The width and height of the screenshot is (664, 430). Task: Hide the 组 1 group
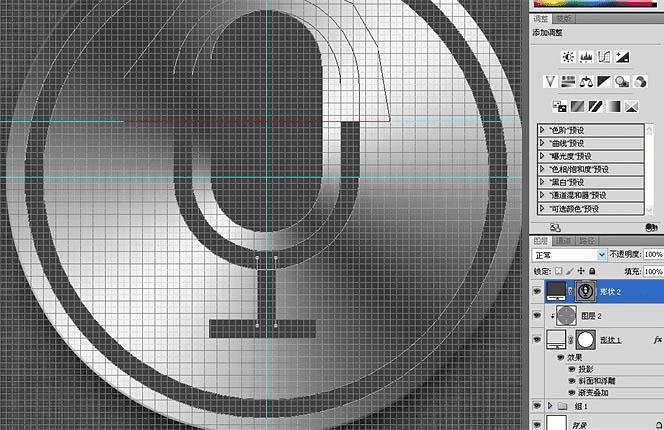point(537,406)
